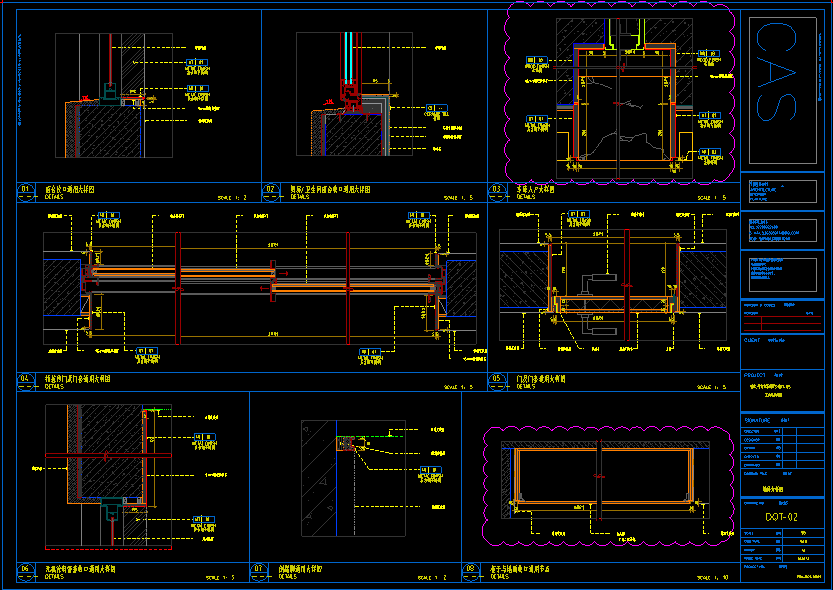Select the 08 detail number bubble
The height and width of the screenshot is (590, 833).
(x=471, y=570)
